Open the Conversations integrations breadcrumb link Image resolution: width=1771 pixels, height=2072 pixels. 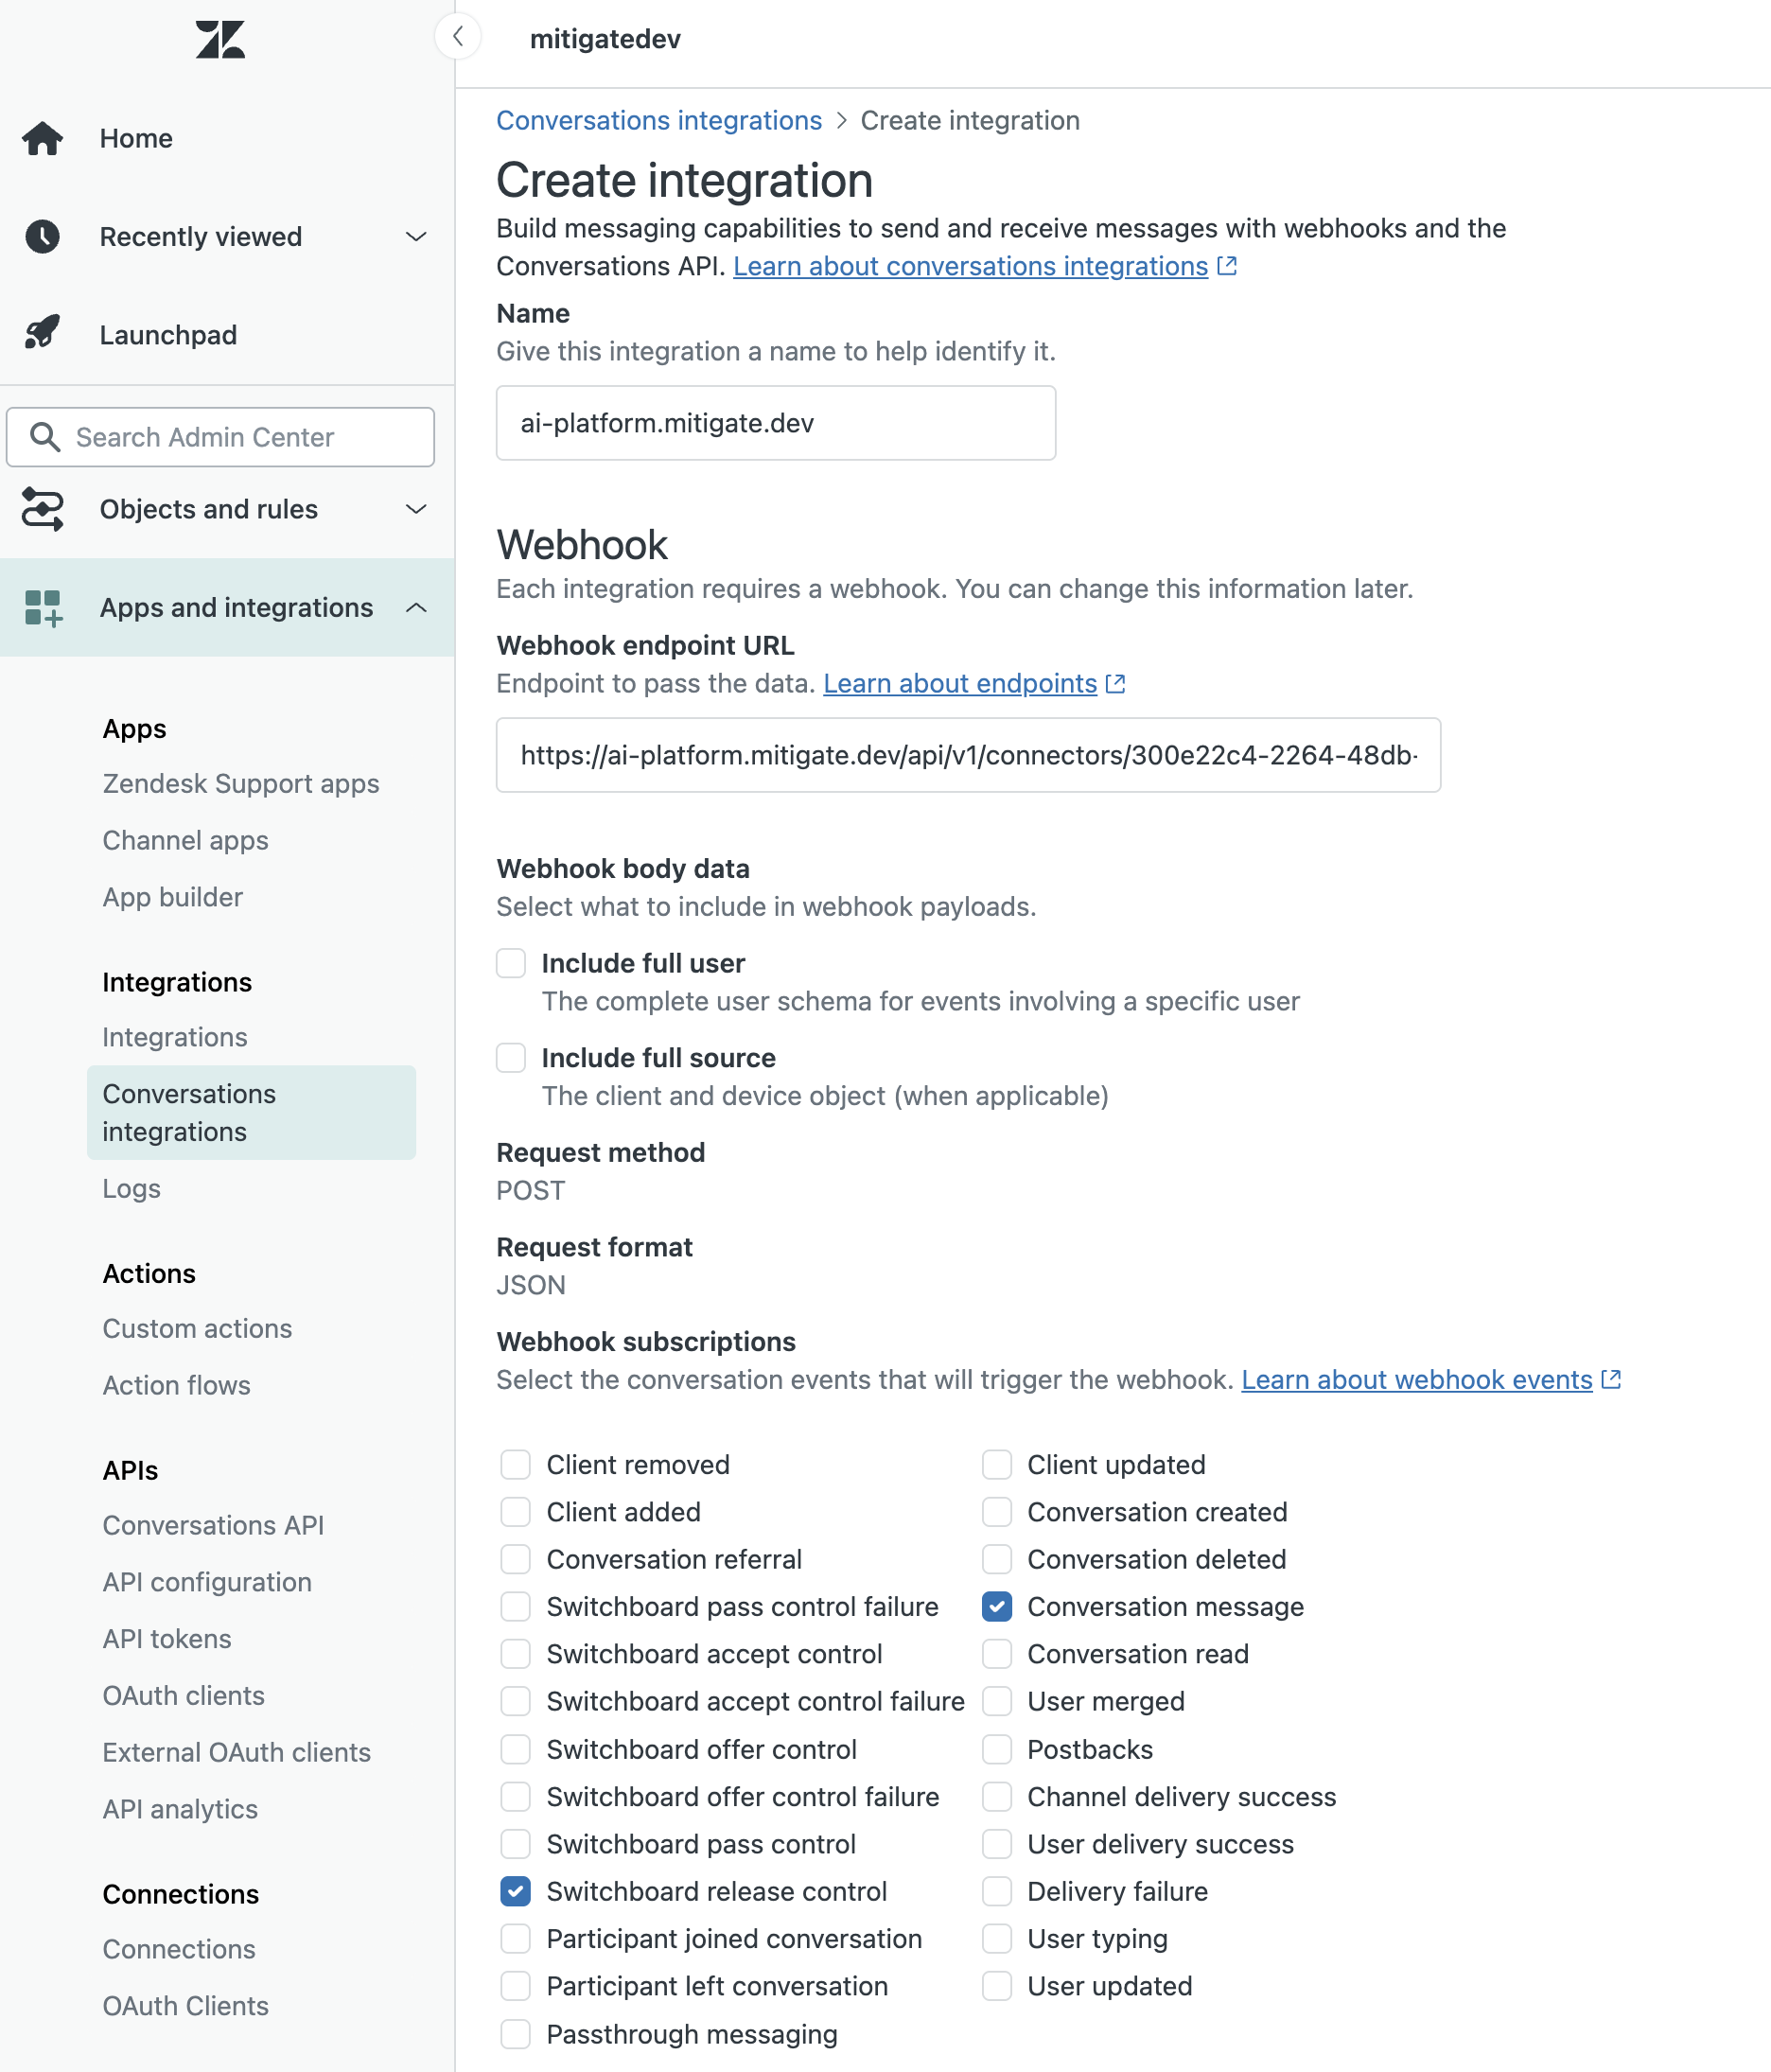[x=658, y=120]
